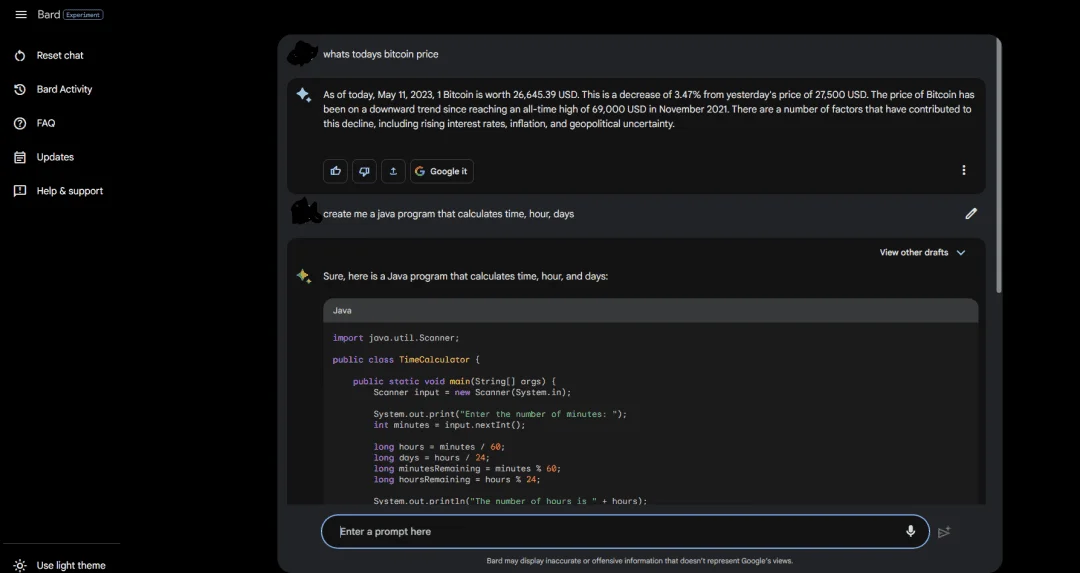Click 'long hoursRemaining' code line
Image resolution: width=1080 pixels, height=573 pixels.
tap(457, 479)
